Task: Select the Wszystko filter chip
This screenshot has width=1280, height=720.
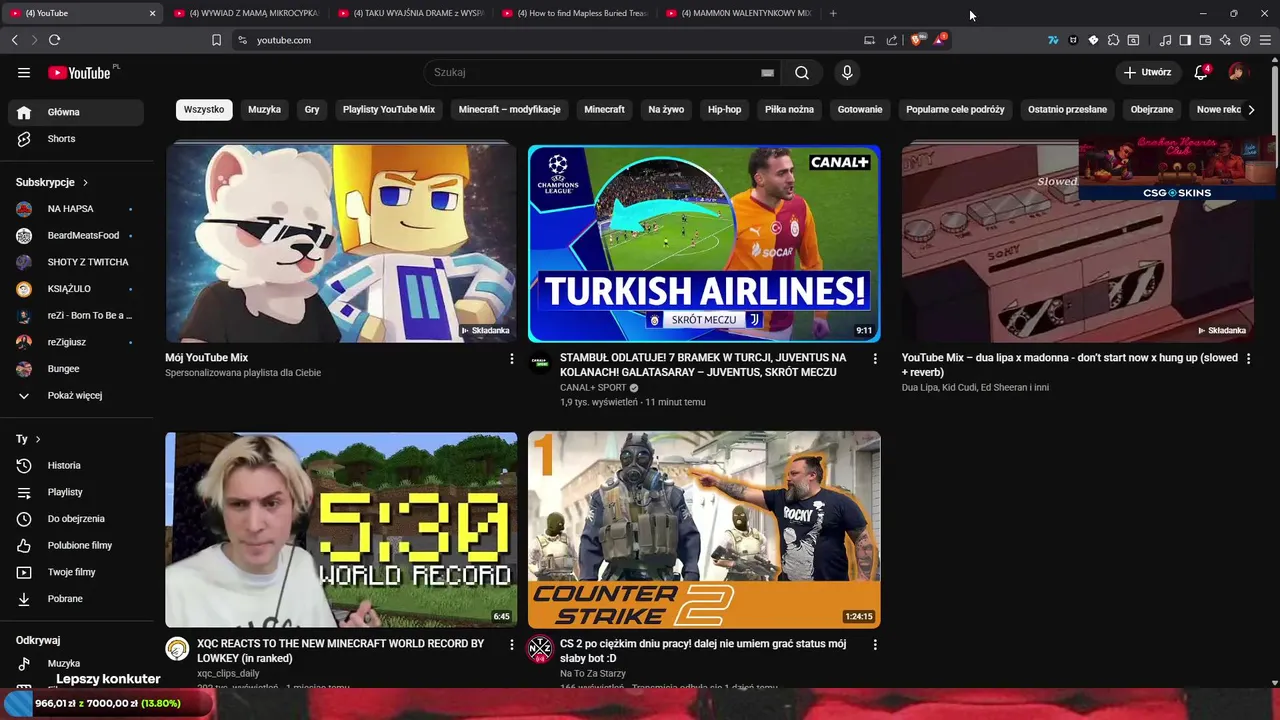Action: (x=204, y=109)
